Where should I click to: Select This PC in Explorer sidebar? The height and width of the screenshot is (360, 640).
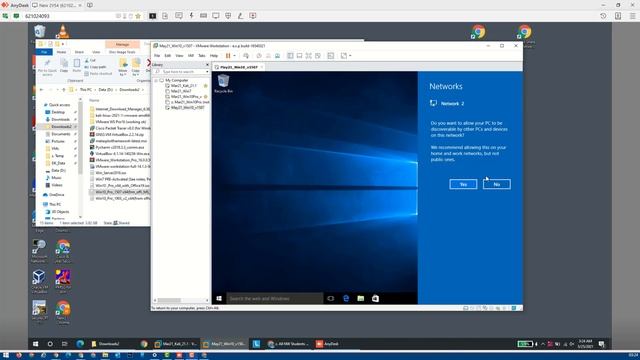click(x=52, y=204)
